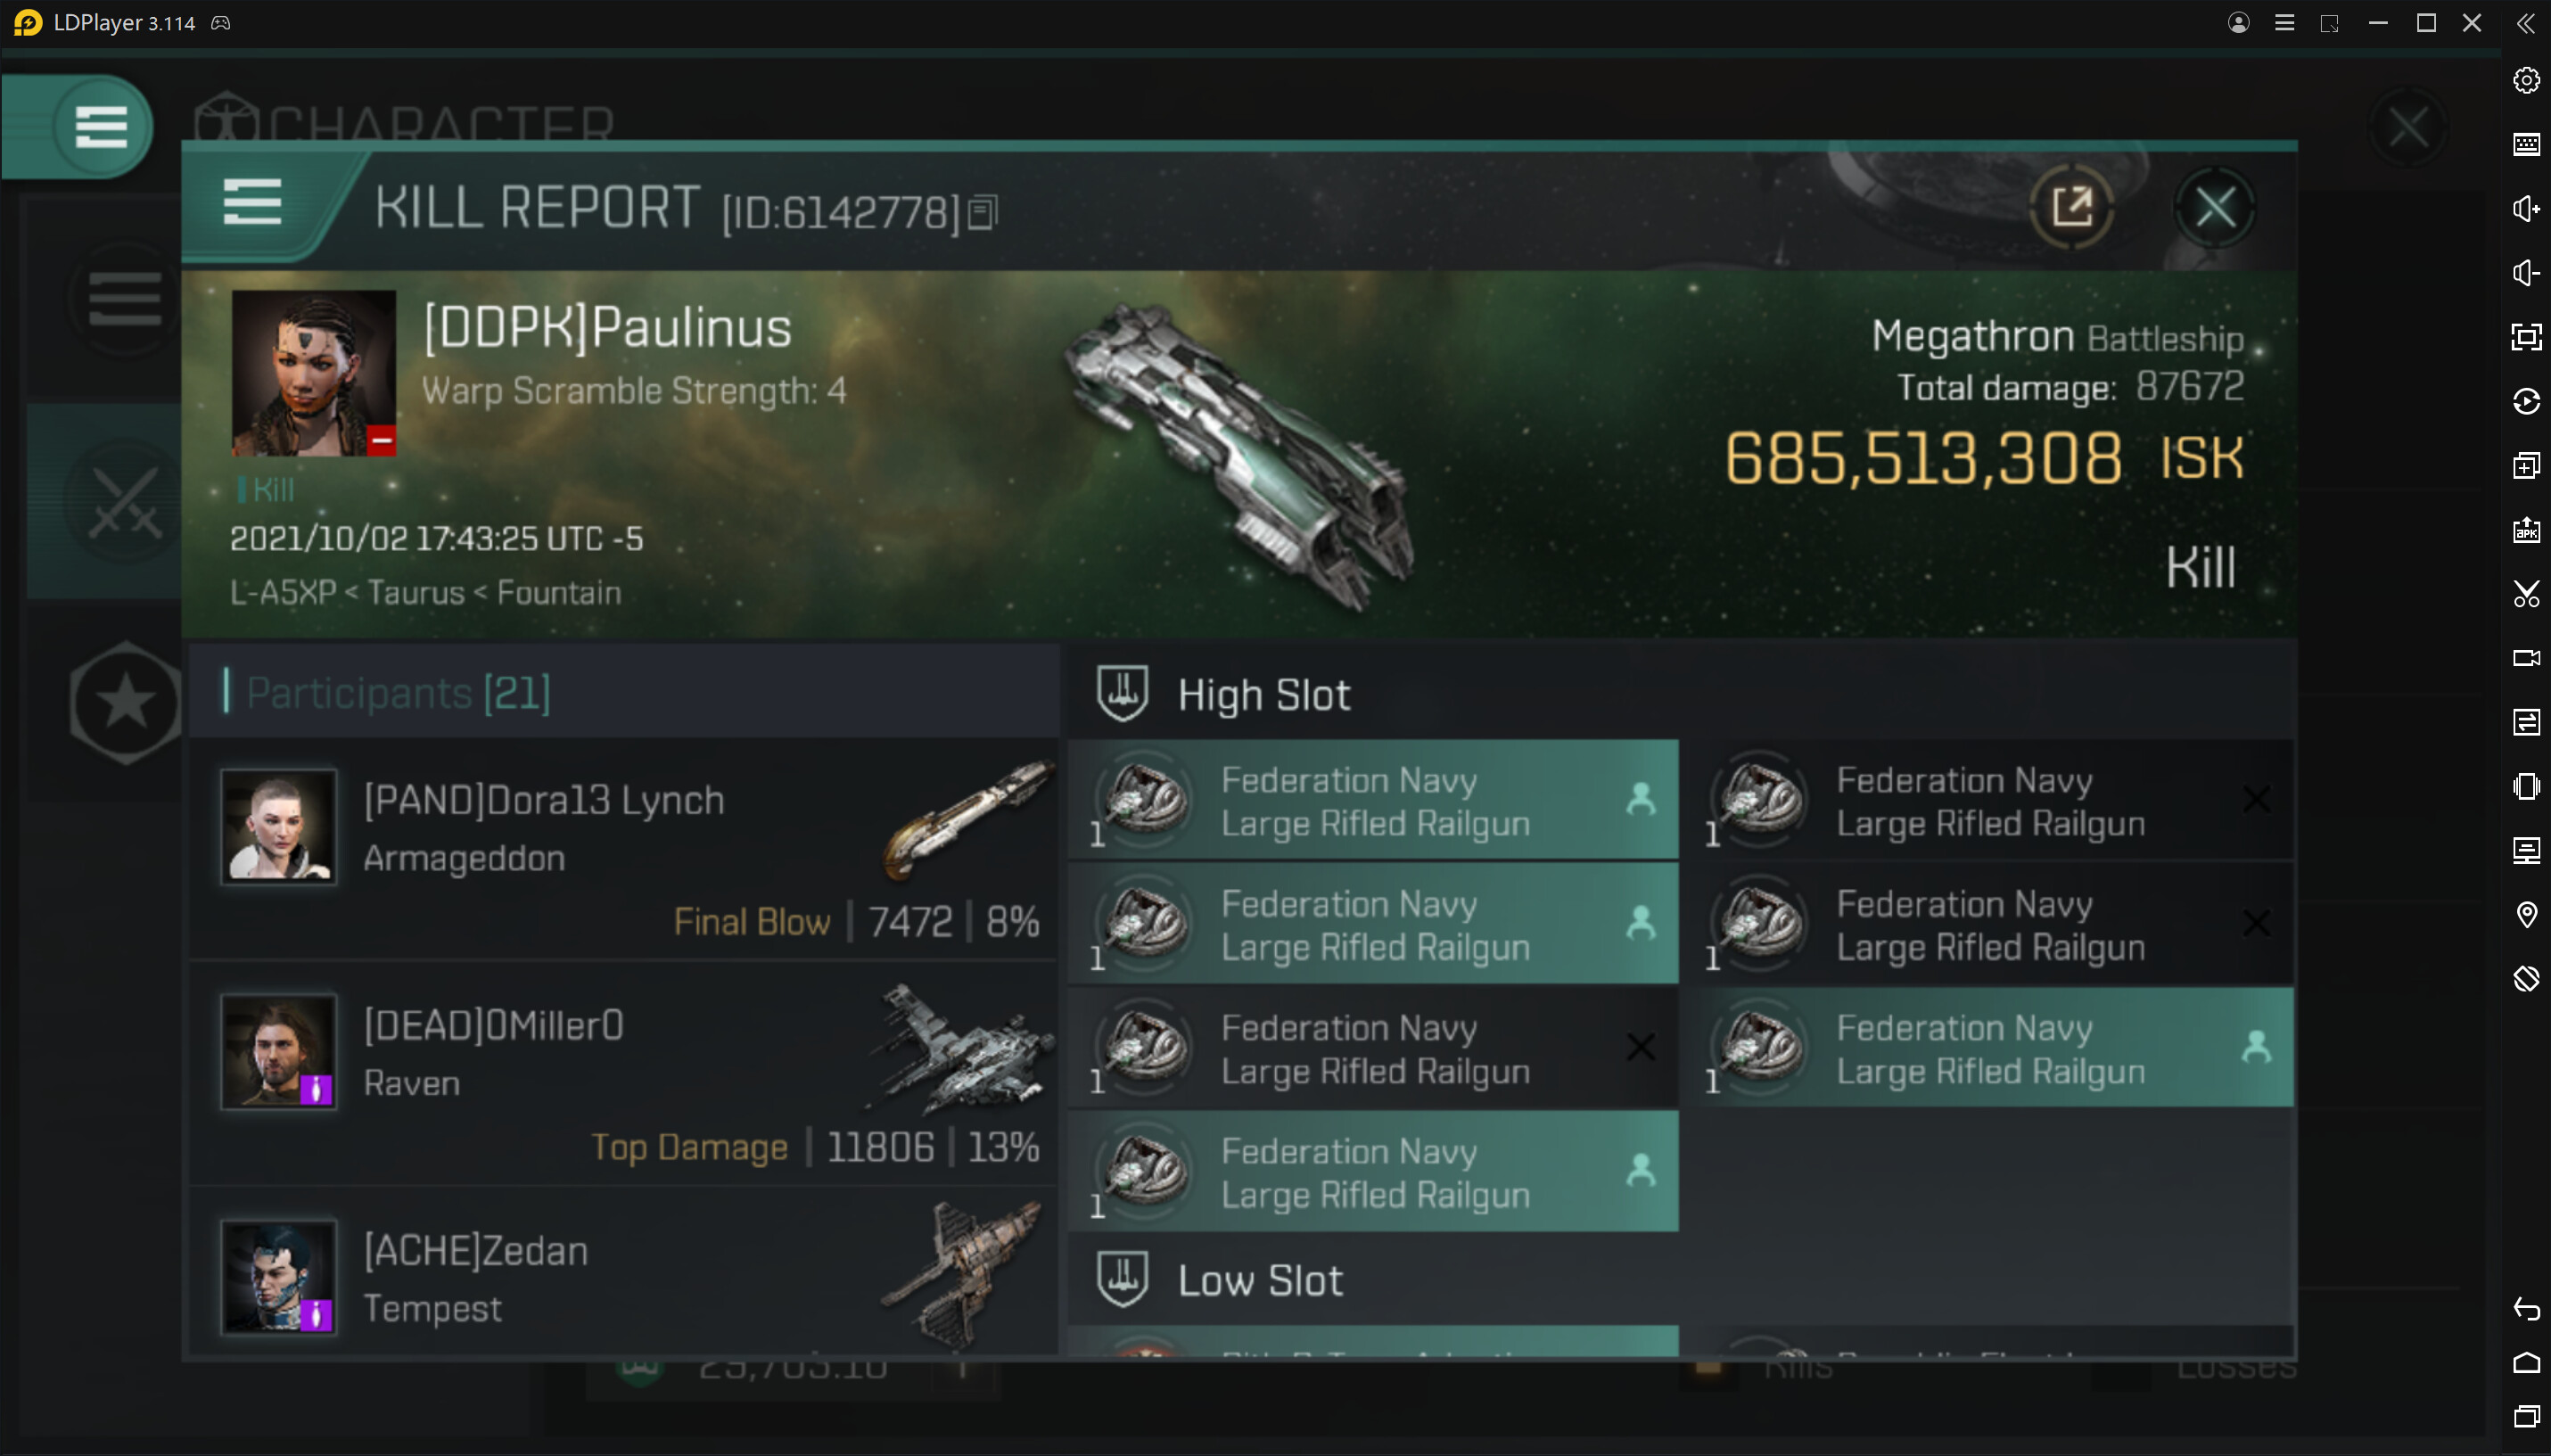Open the main green menu button
The width and height of the screenshot is (2551, 1456).
point(100,127)
